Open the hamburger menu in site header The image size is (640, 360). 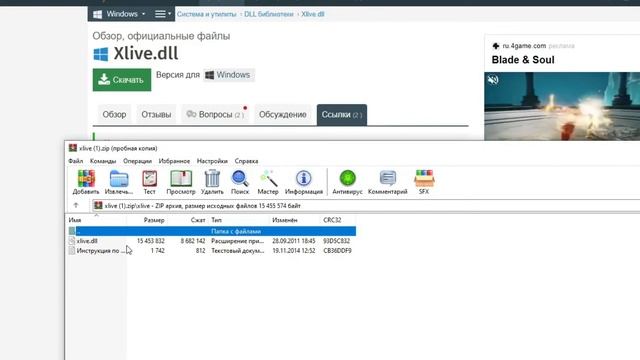162,14
